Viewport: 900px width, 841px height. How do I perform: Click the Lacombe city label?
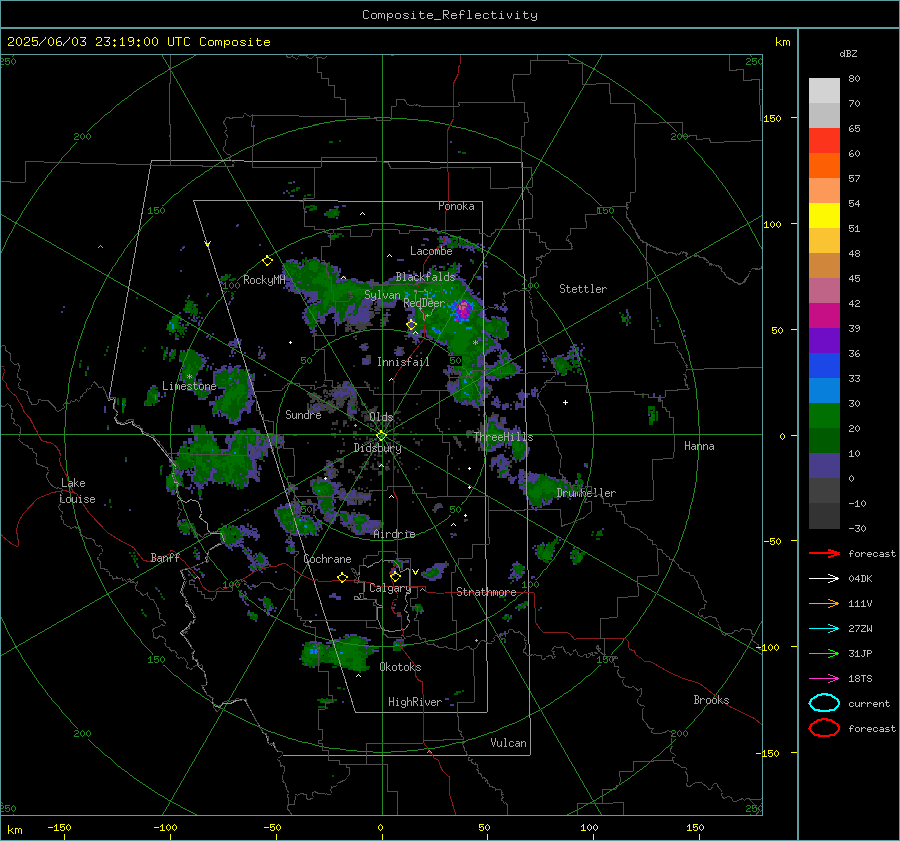point(431,251)
